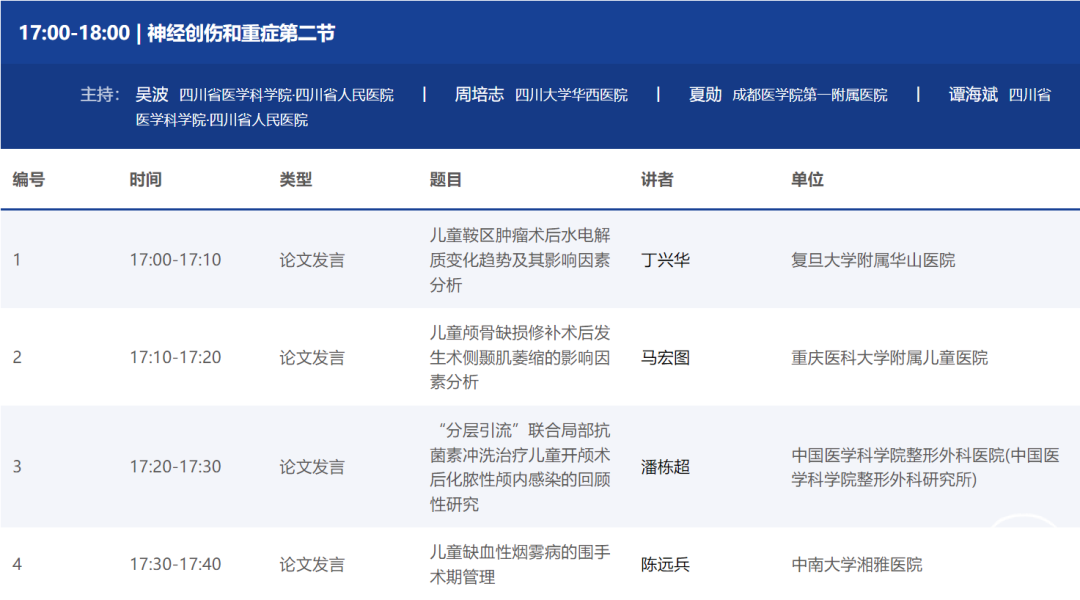
Task: Open the talk on 儿童颅骨缺损修补术
Action: click(519, 357)
